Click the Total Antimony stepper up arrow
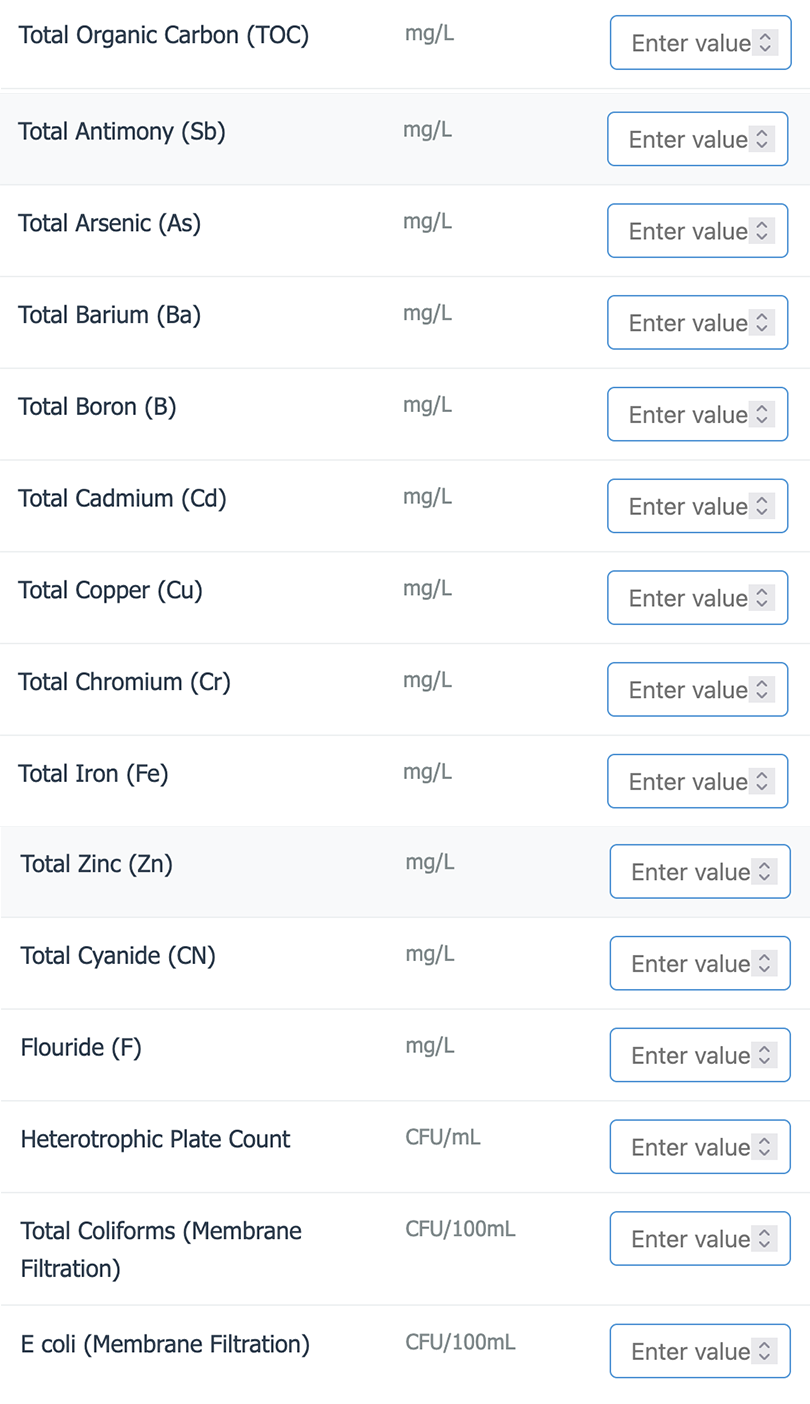Viewport: 810px width, 1404px height. coord(764,134)
